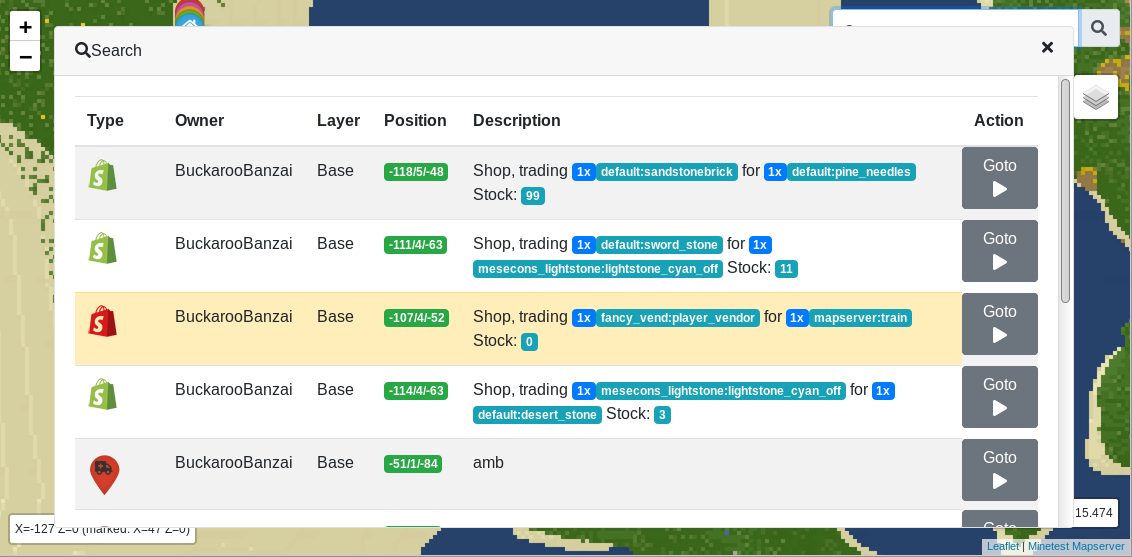This screenshot has height=557, width=1132.
Task: Click the default:sword_stone item badge
Action: [x=659, y=245]
